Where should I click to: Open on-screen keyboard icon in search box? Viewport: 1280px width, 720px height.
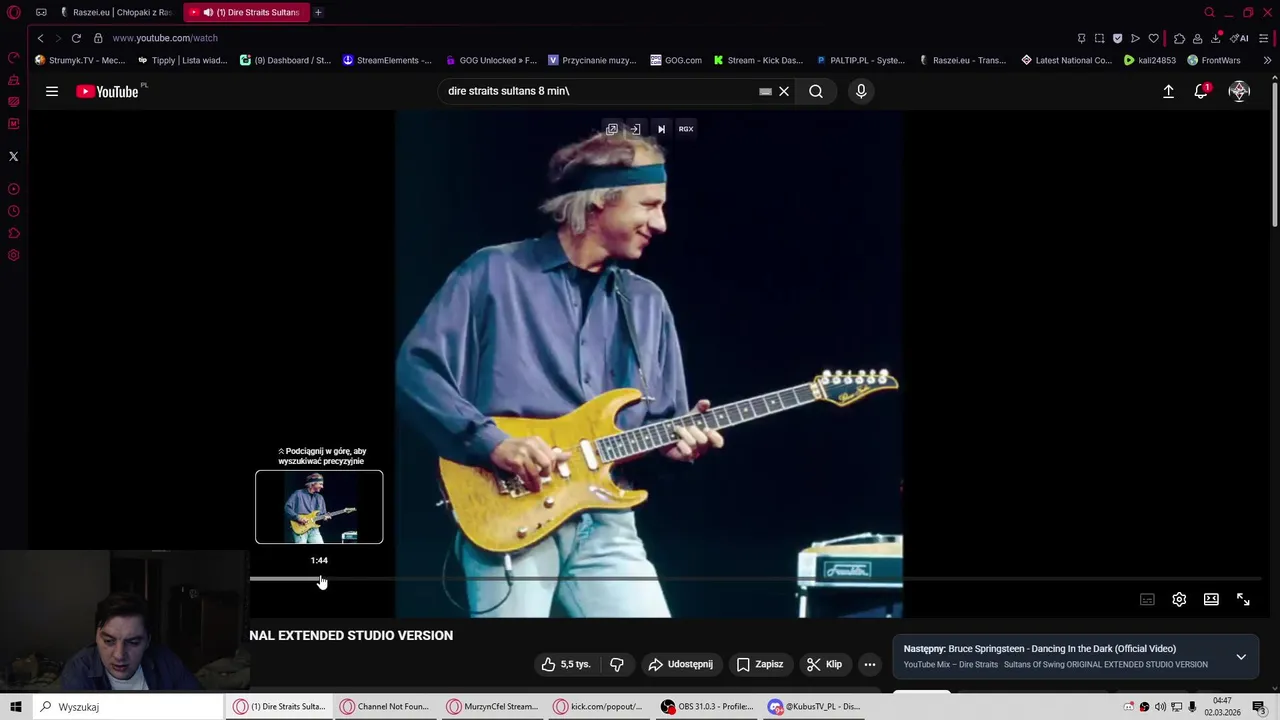pyautogui.click(x=765, y=91)
